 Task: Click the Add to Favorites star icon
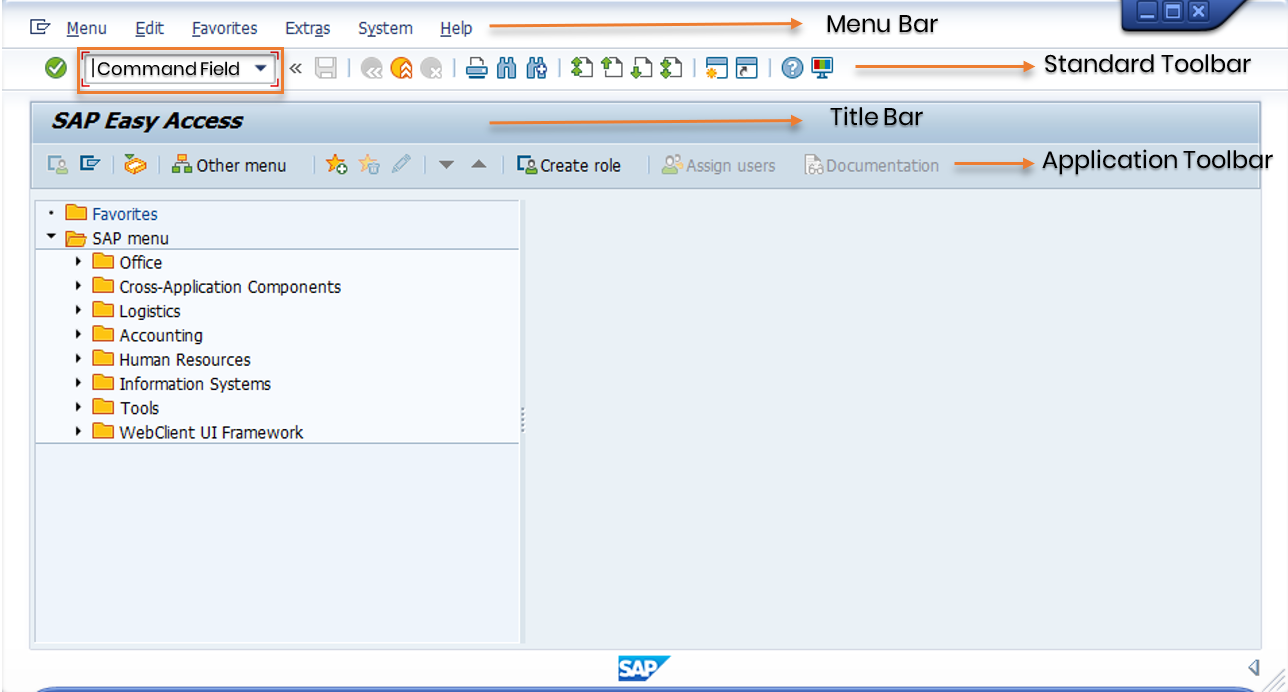tap(337, 165)
